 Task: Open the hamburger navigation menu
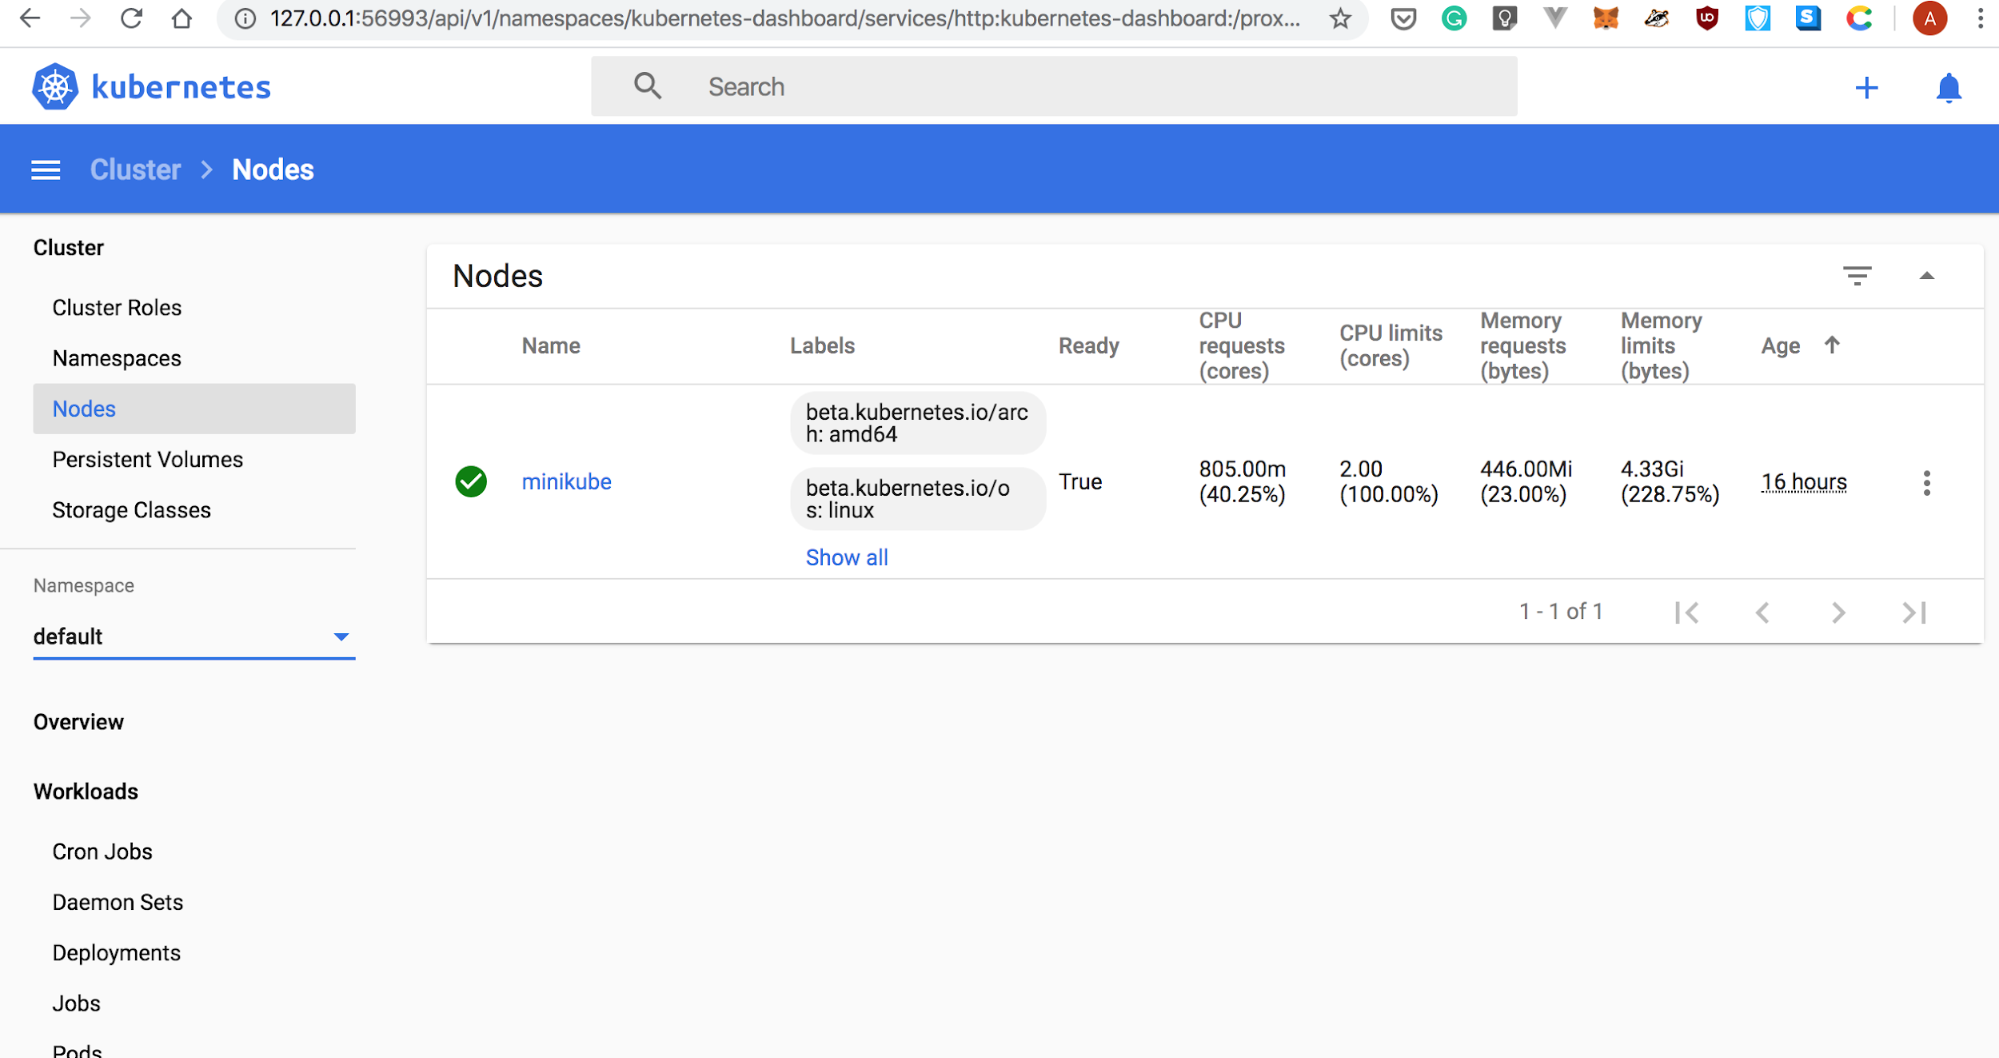tap(46, 170)
